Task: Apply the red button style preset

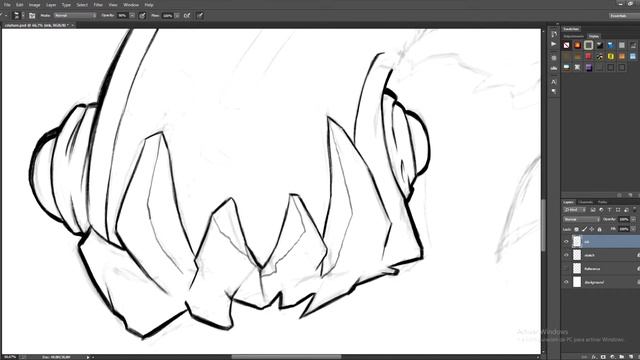Action: (x=589, y=56)
